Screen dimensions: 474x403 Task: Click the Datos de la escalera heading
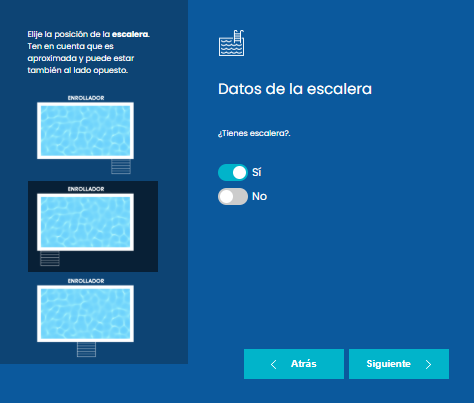tap(295, 89)
